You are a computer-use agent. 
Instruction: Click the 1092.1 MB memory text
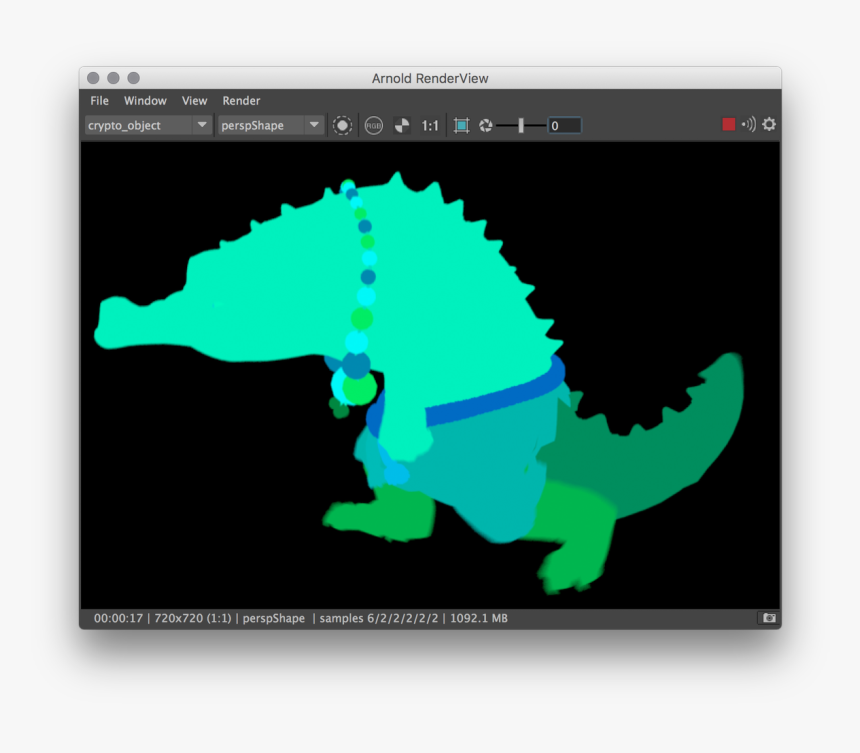point(479,618)
